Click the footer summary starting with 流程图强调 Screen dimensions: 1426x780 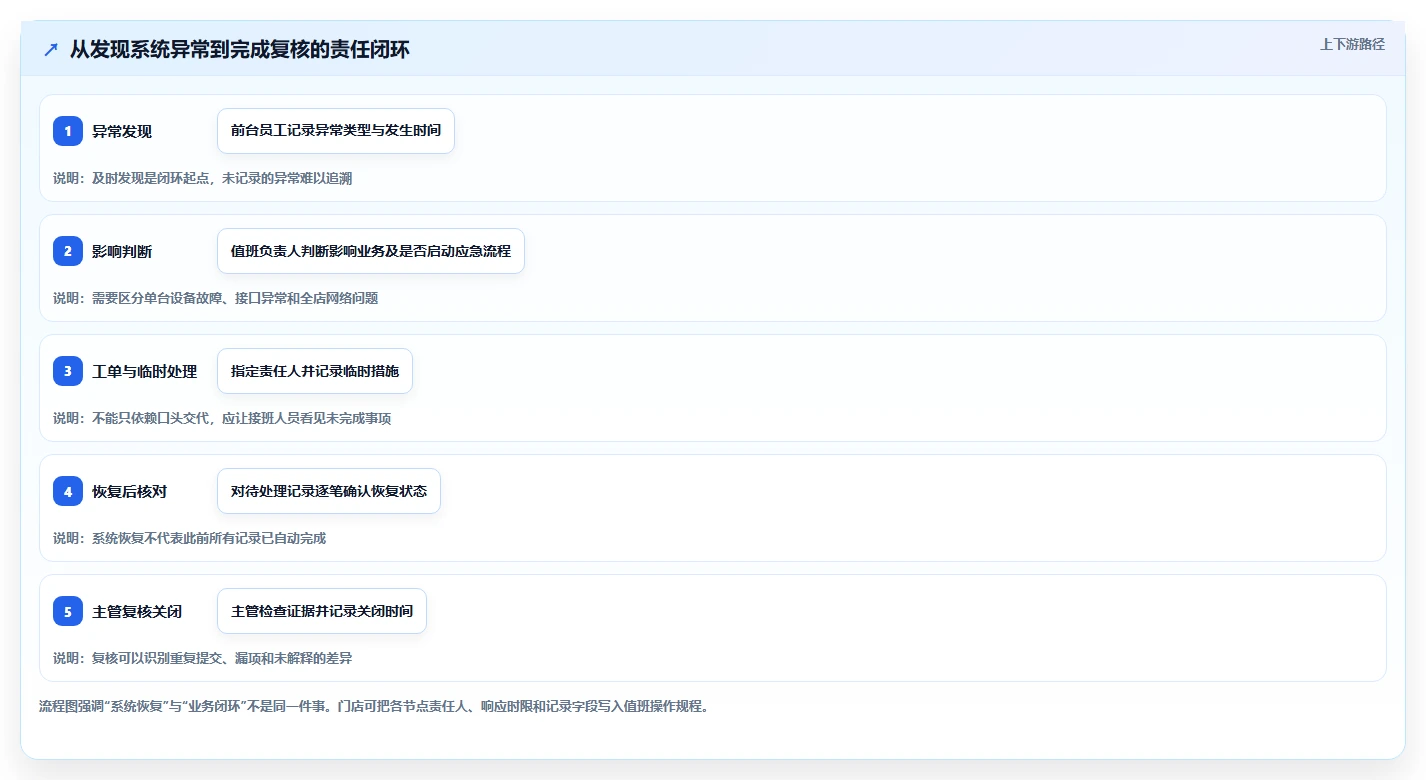pos(374,706)
